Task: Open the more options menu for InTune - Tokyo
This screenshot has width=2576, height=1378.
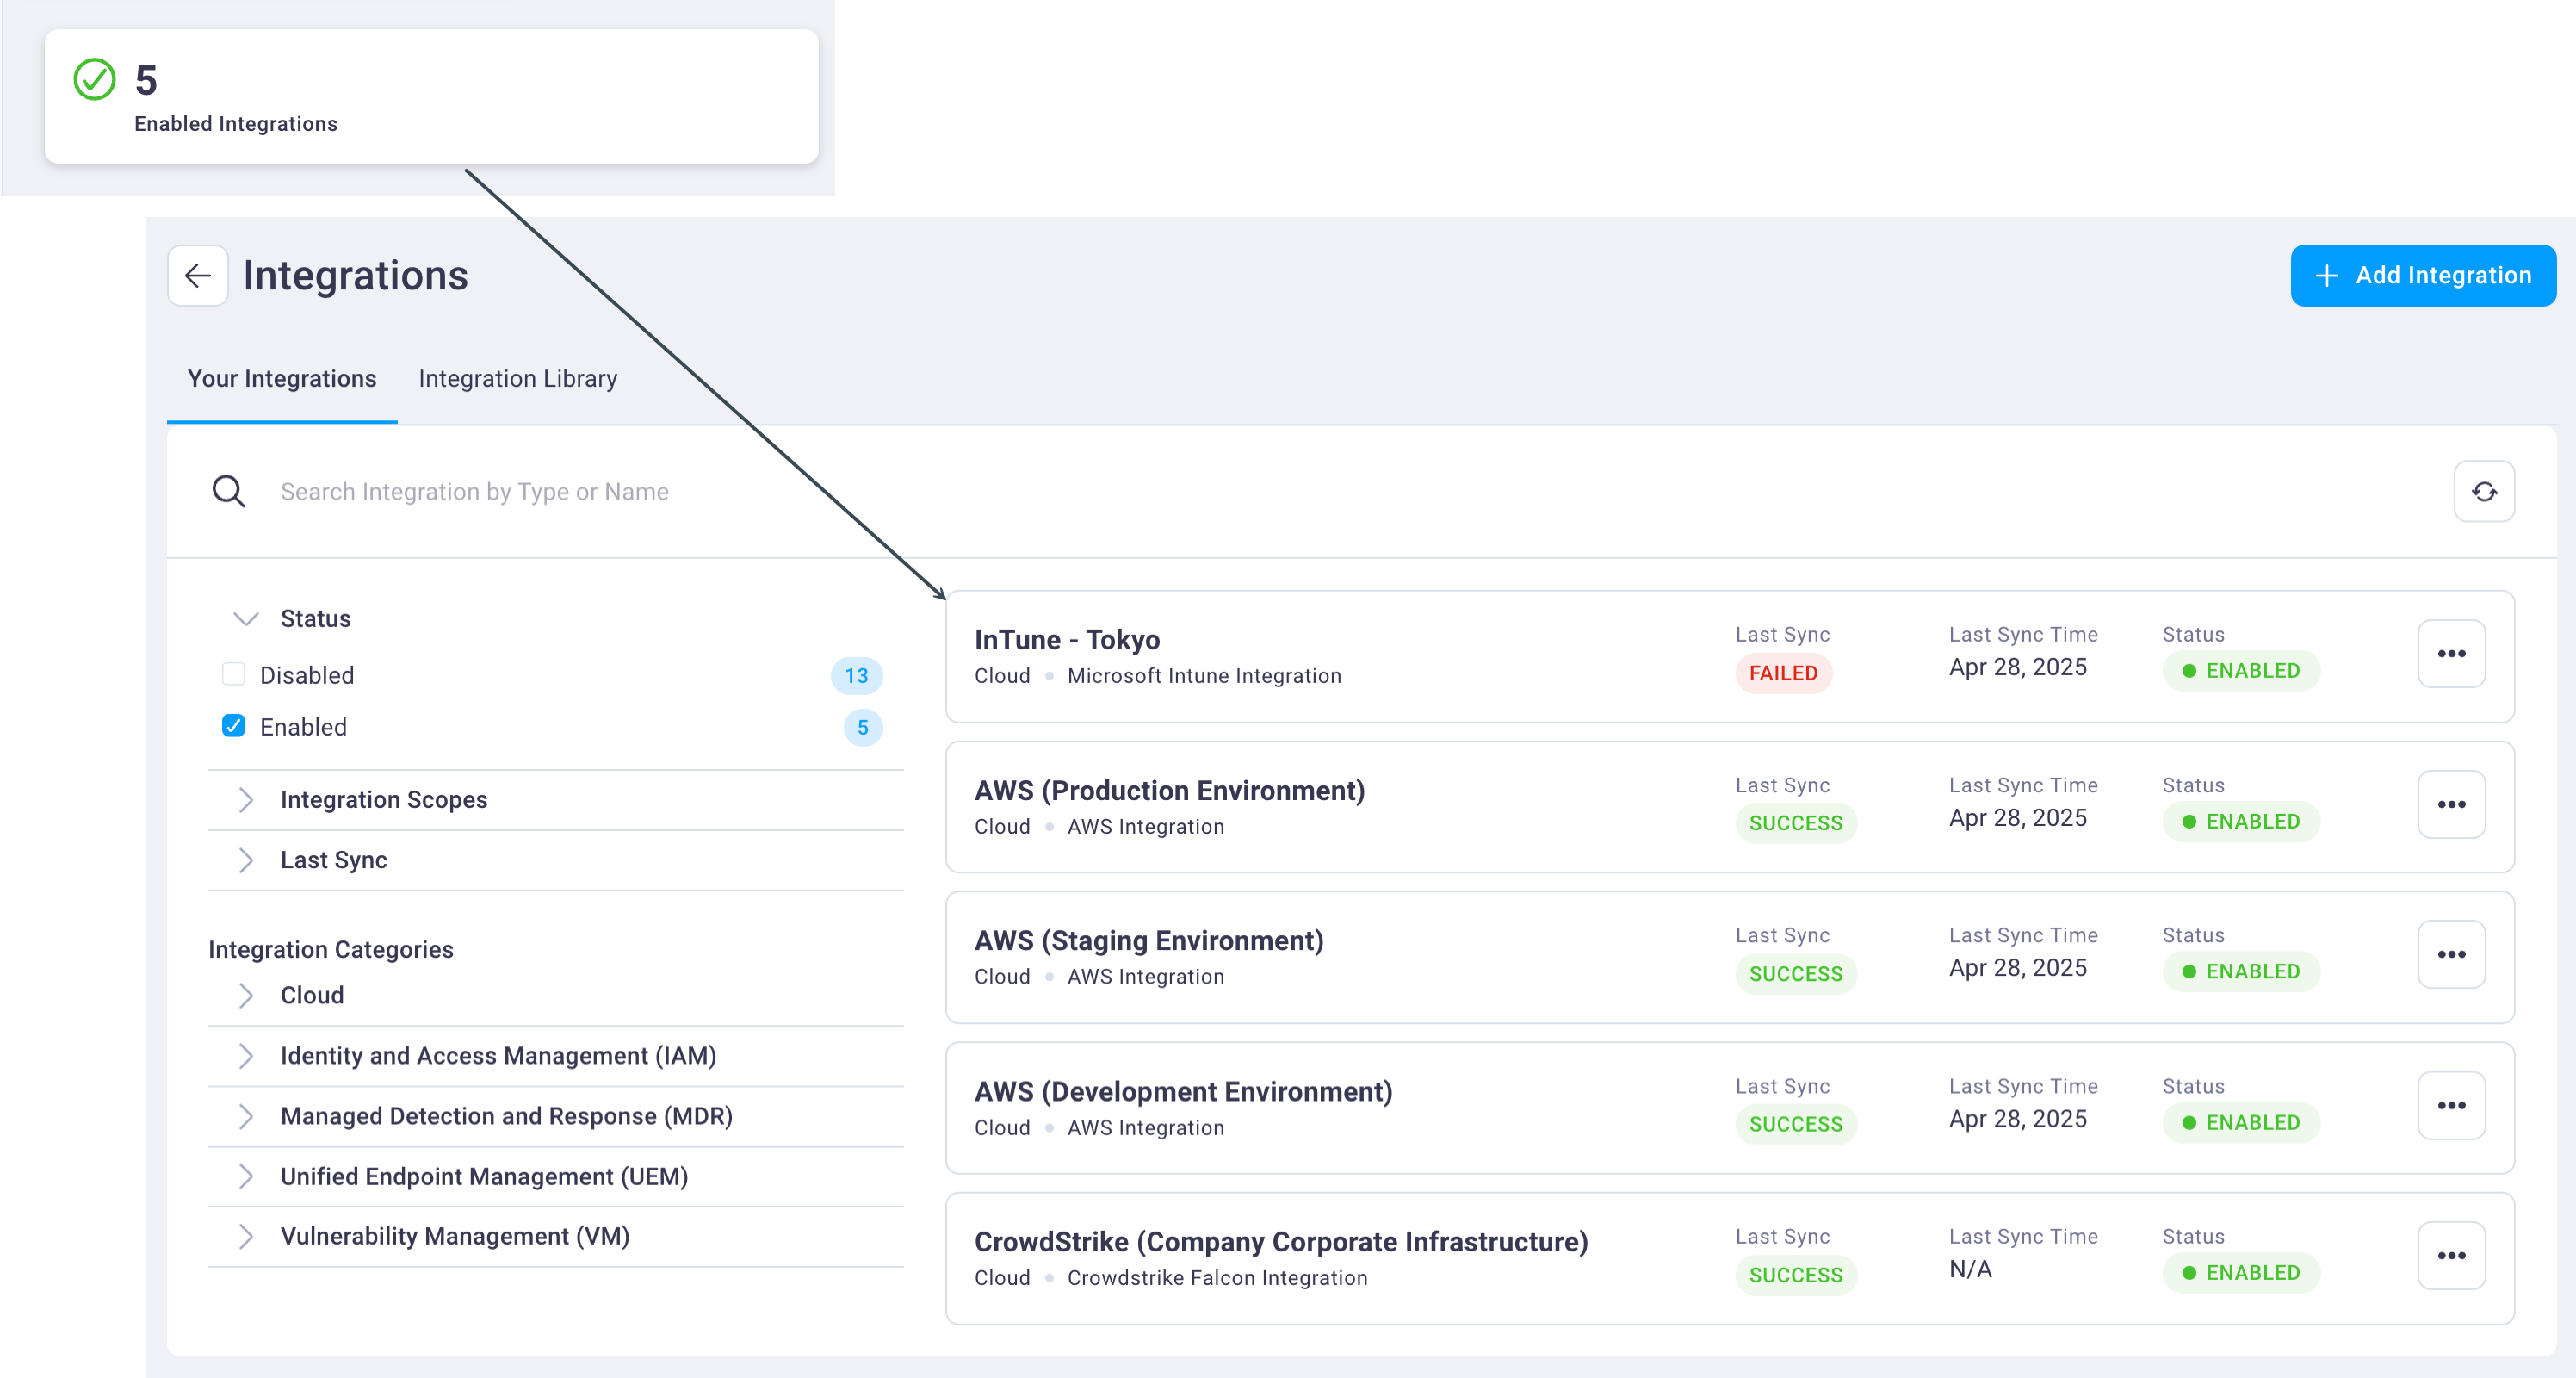Action: click(2451, 653)
